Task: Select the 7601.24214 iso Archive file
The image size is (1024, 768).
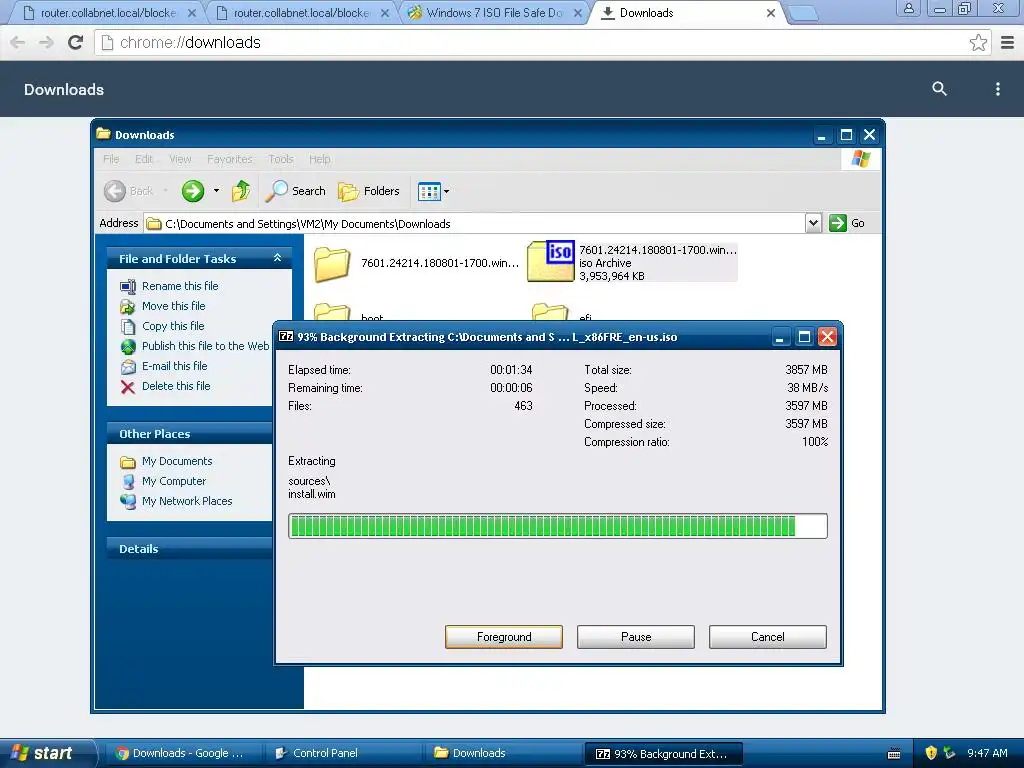Action: pyautogui.click(x=632, y=263)
